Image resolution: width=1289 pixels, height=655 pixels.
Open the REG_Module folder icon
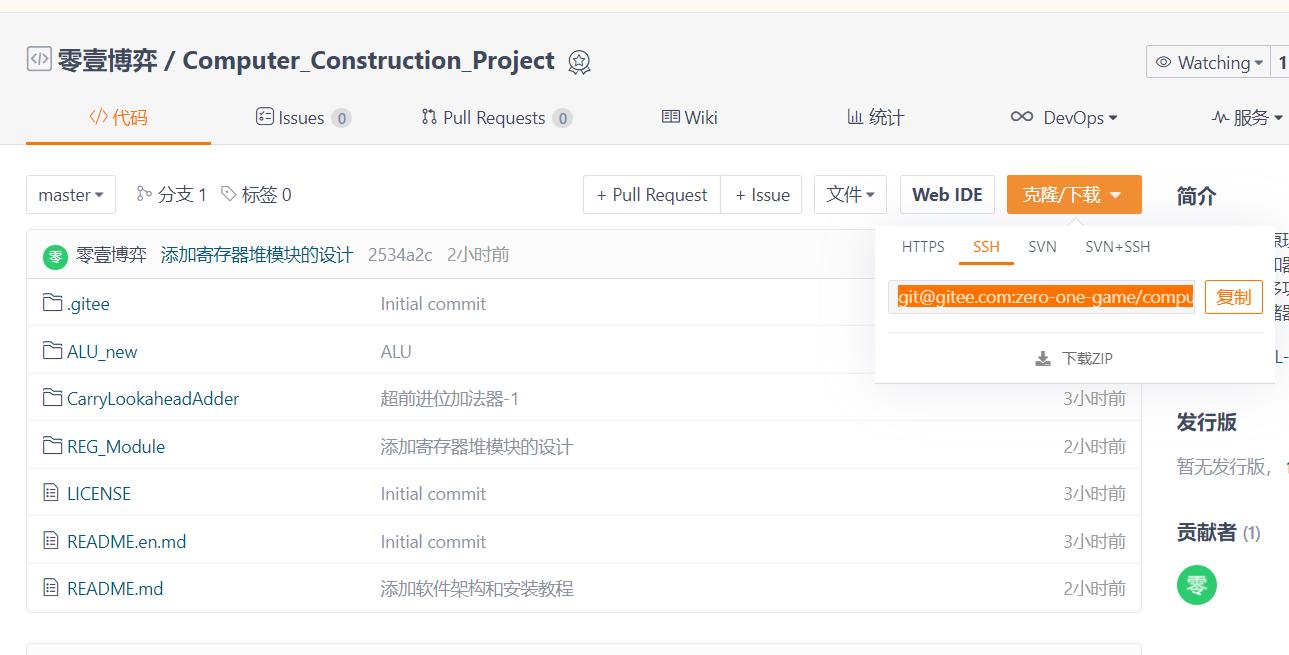[x=53, y=446]
